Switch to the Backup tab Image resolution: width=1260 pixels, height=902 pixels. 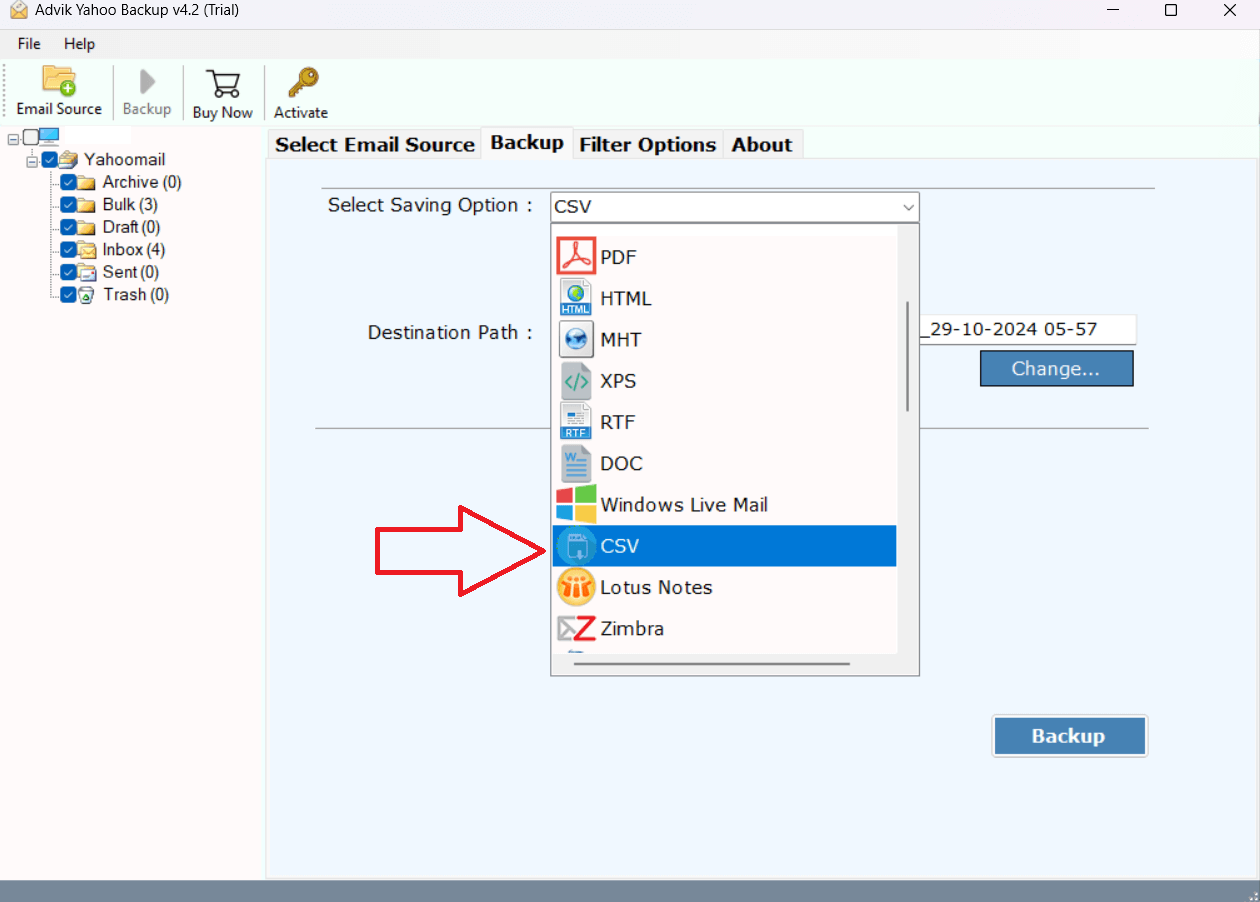pyautogui.click(x=527, y=143)
